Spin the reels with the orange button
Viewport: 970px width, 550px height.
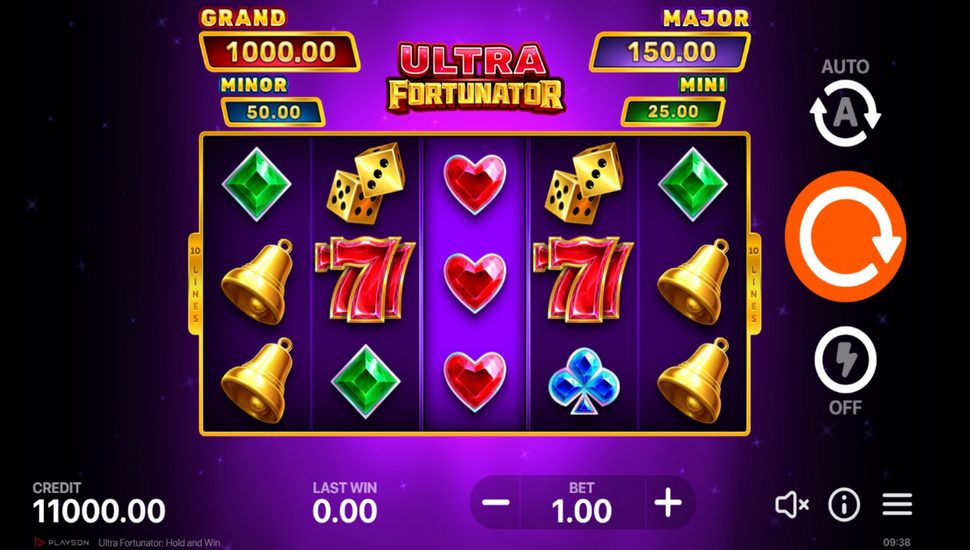(x=845, y=236)
